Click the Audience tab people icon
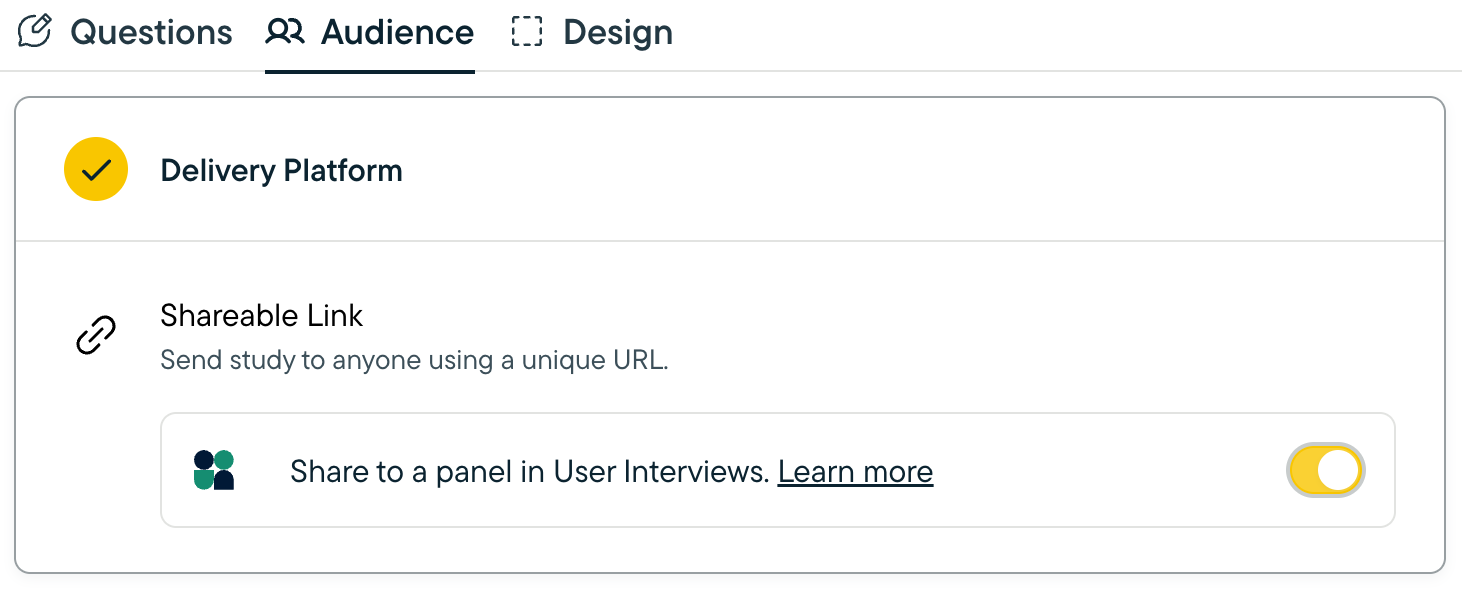This screenshot has width=1462, height=590. [x=285, y=32]
